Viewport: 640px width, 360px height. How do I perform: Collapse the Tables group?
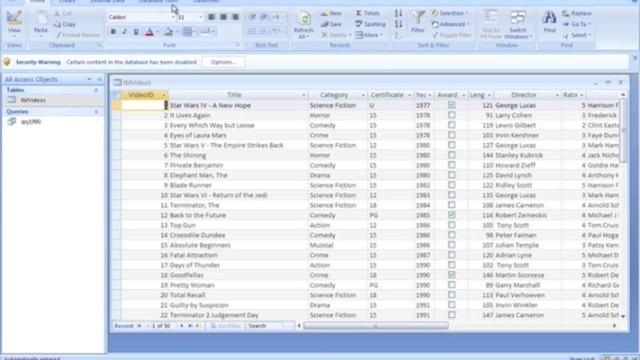tap(96, 90)
